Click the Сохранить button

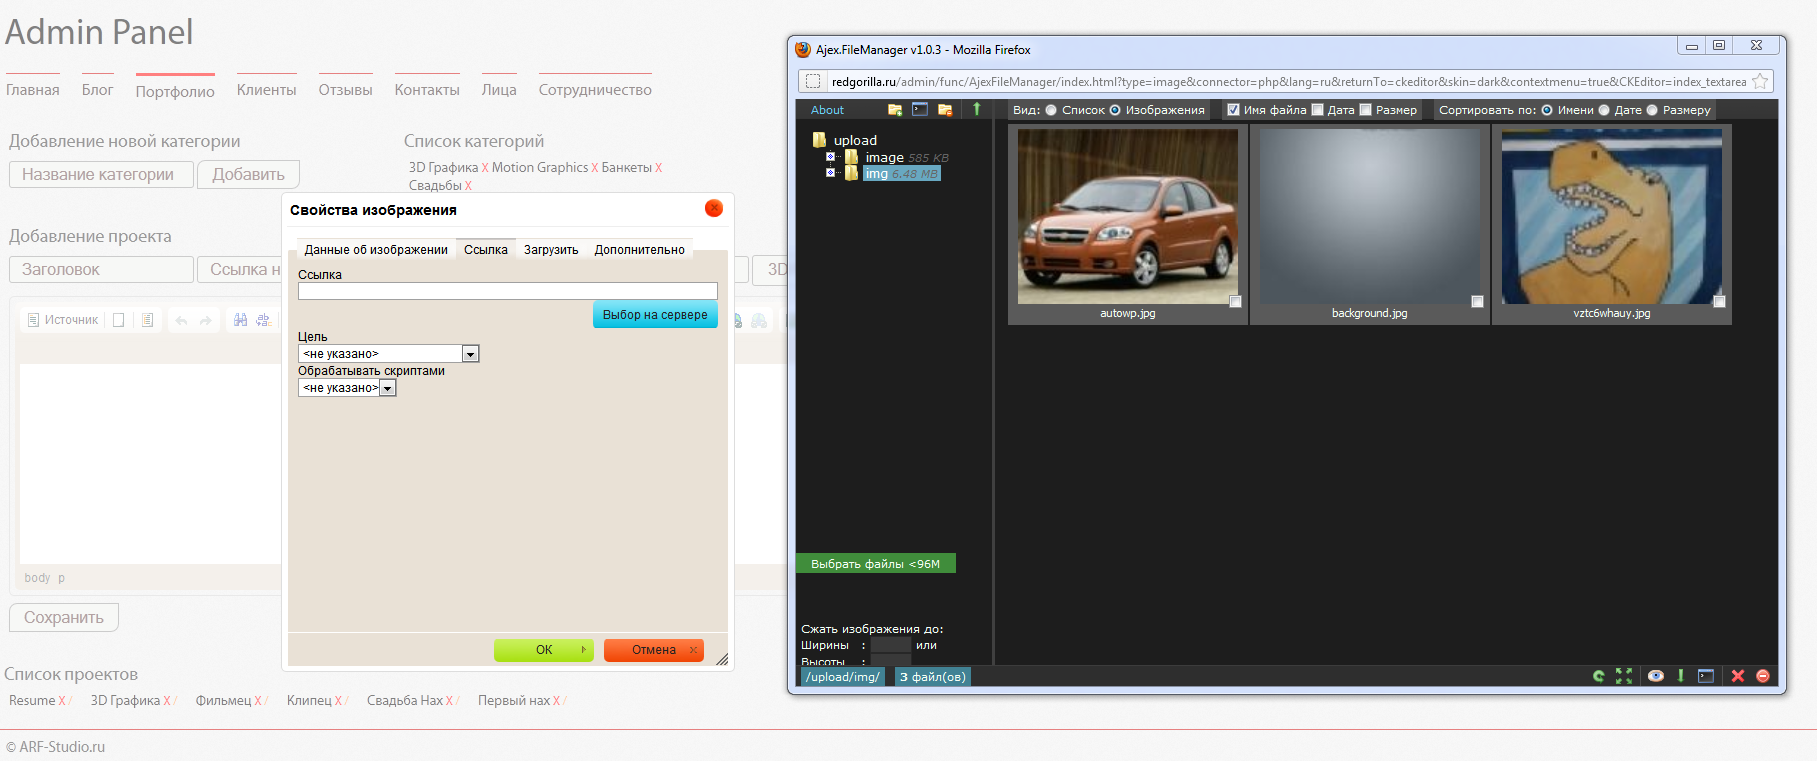64,617
